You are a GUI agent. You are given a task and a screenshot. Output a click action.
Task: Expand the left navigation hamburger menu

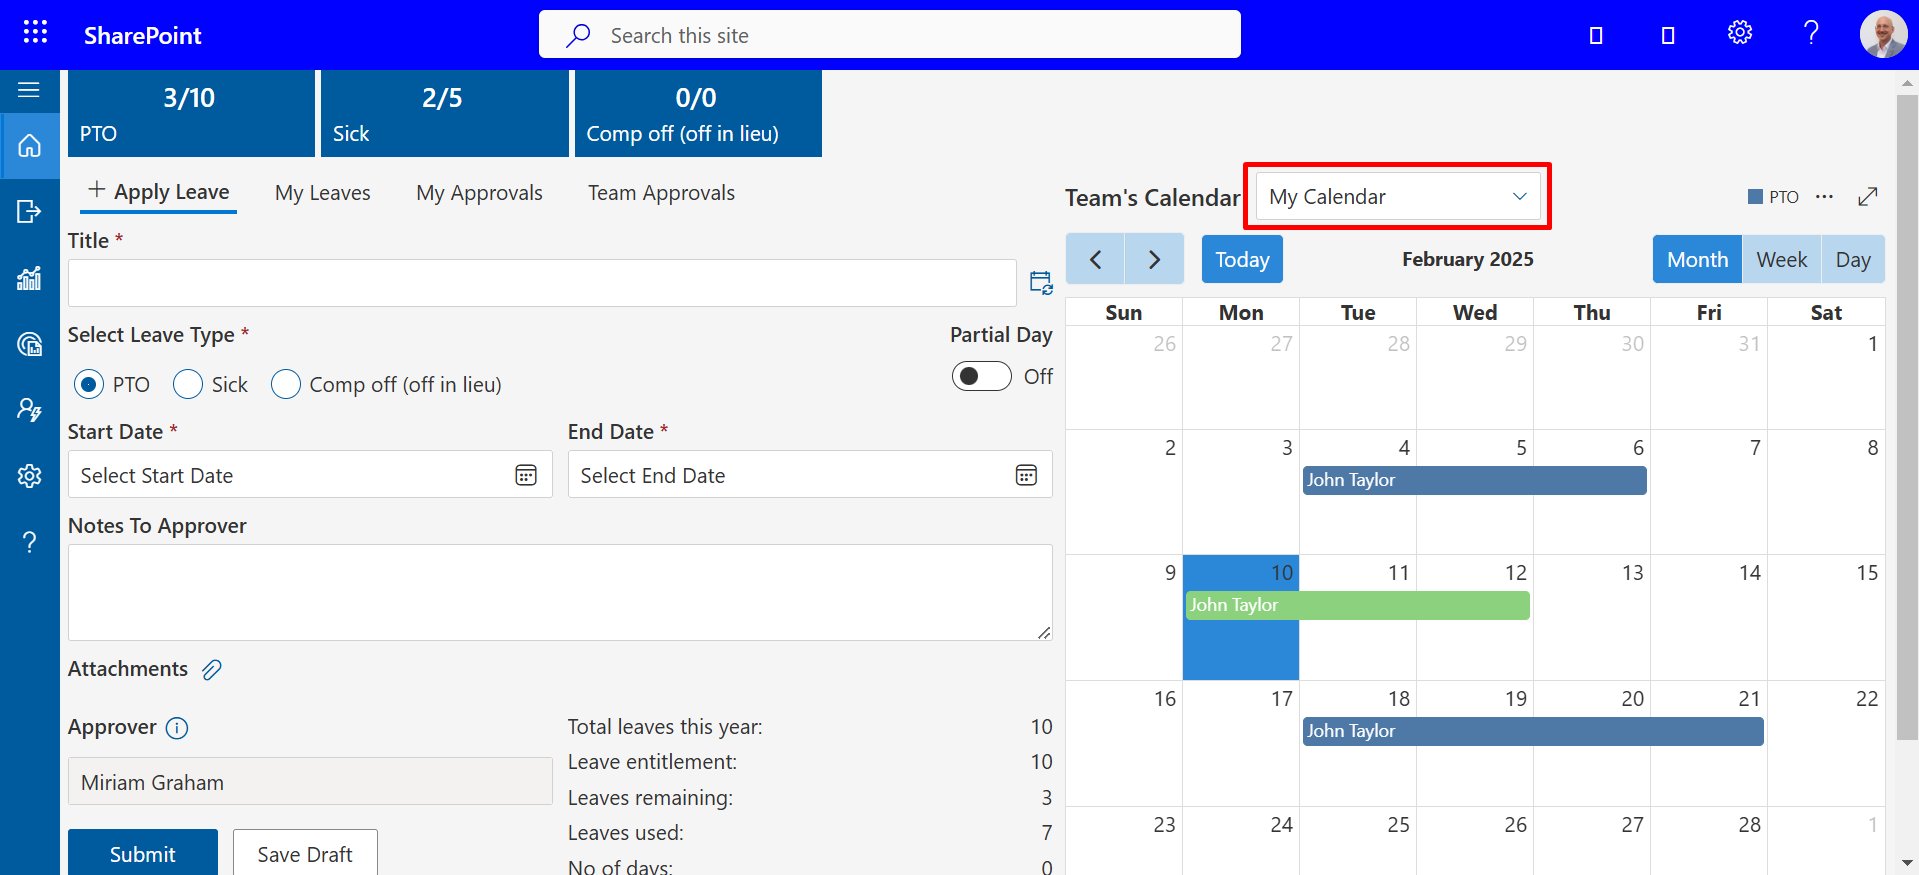29,91
